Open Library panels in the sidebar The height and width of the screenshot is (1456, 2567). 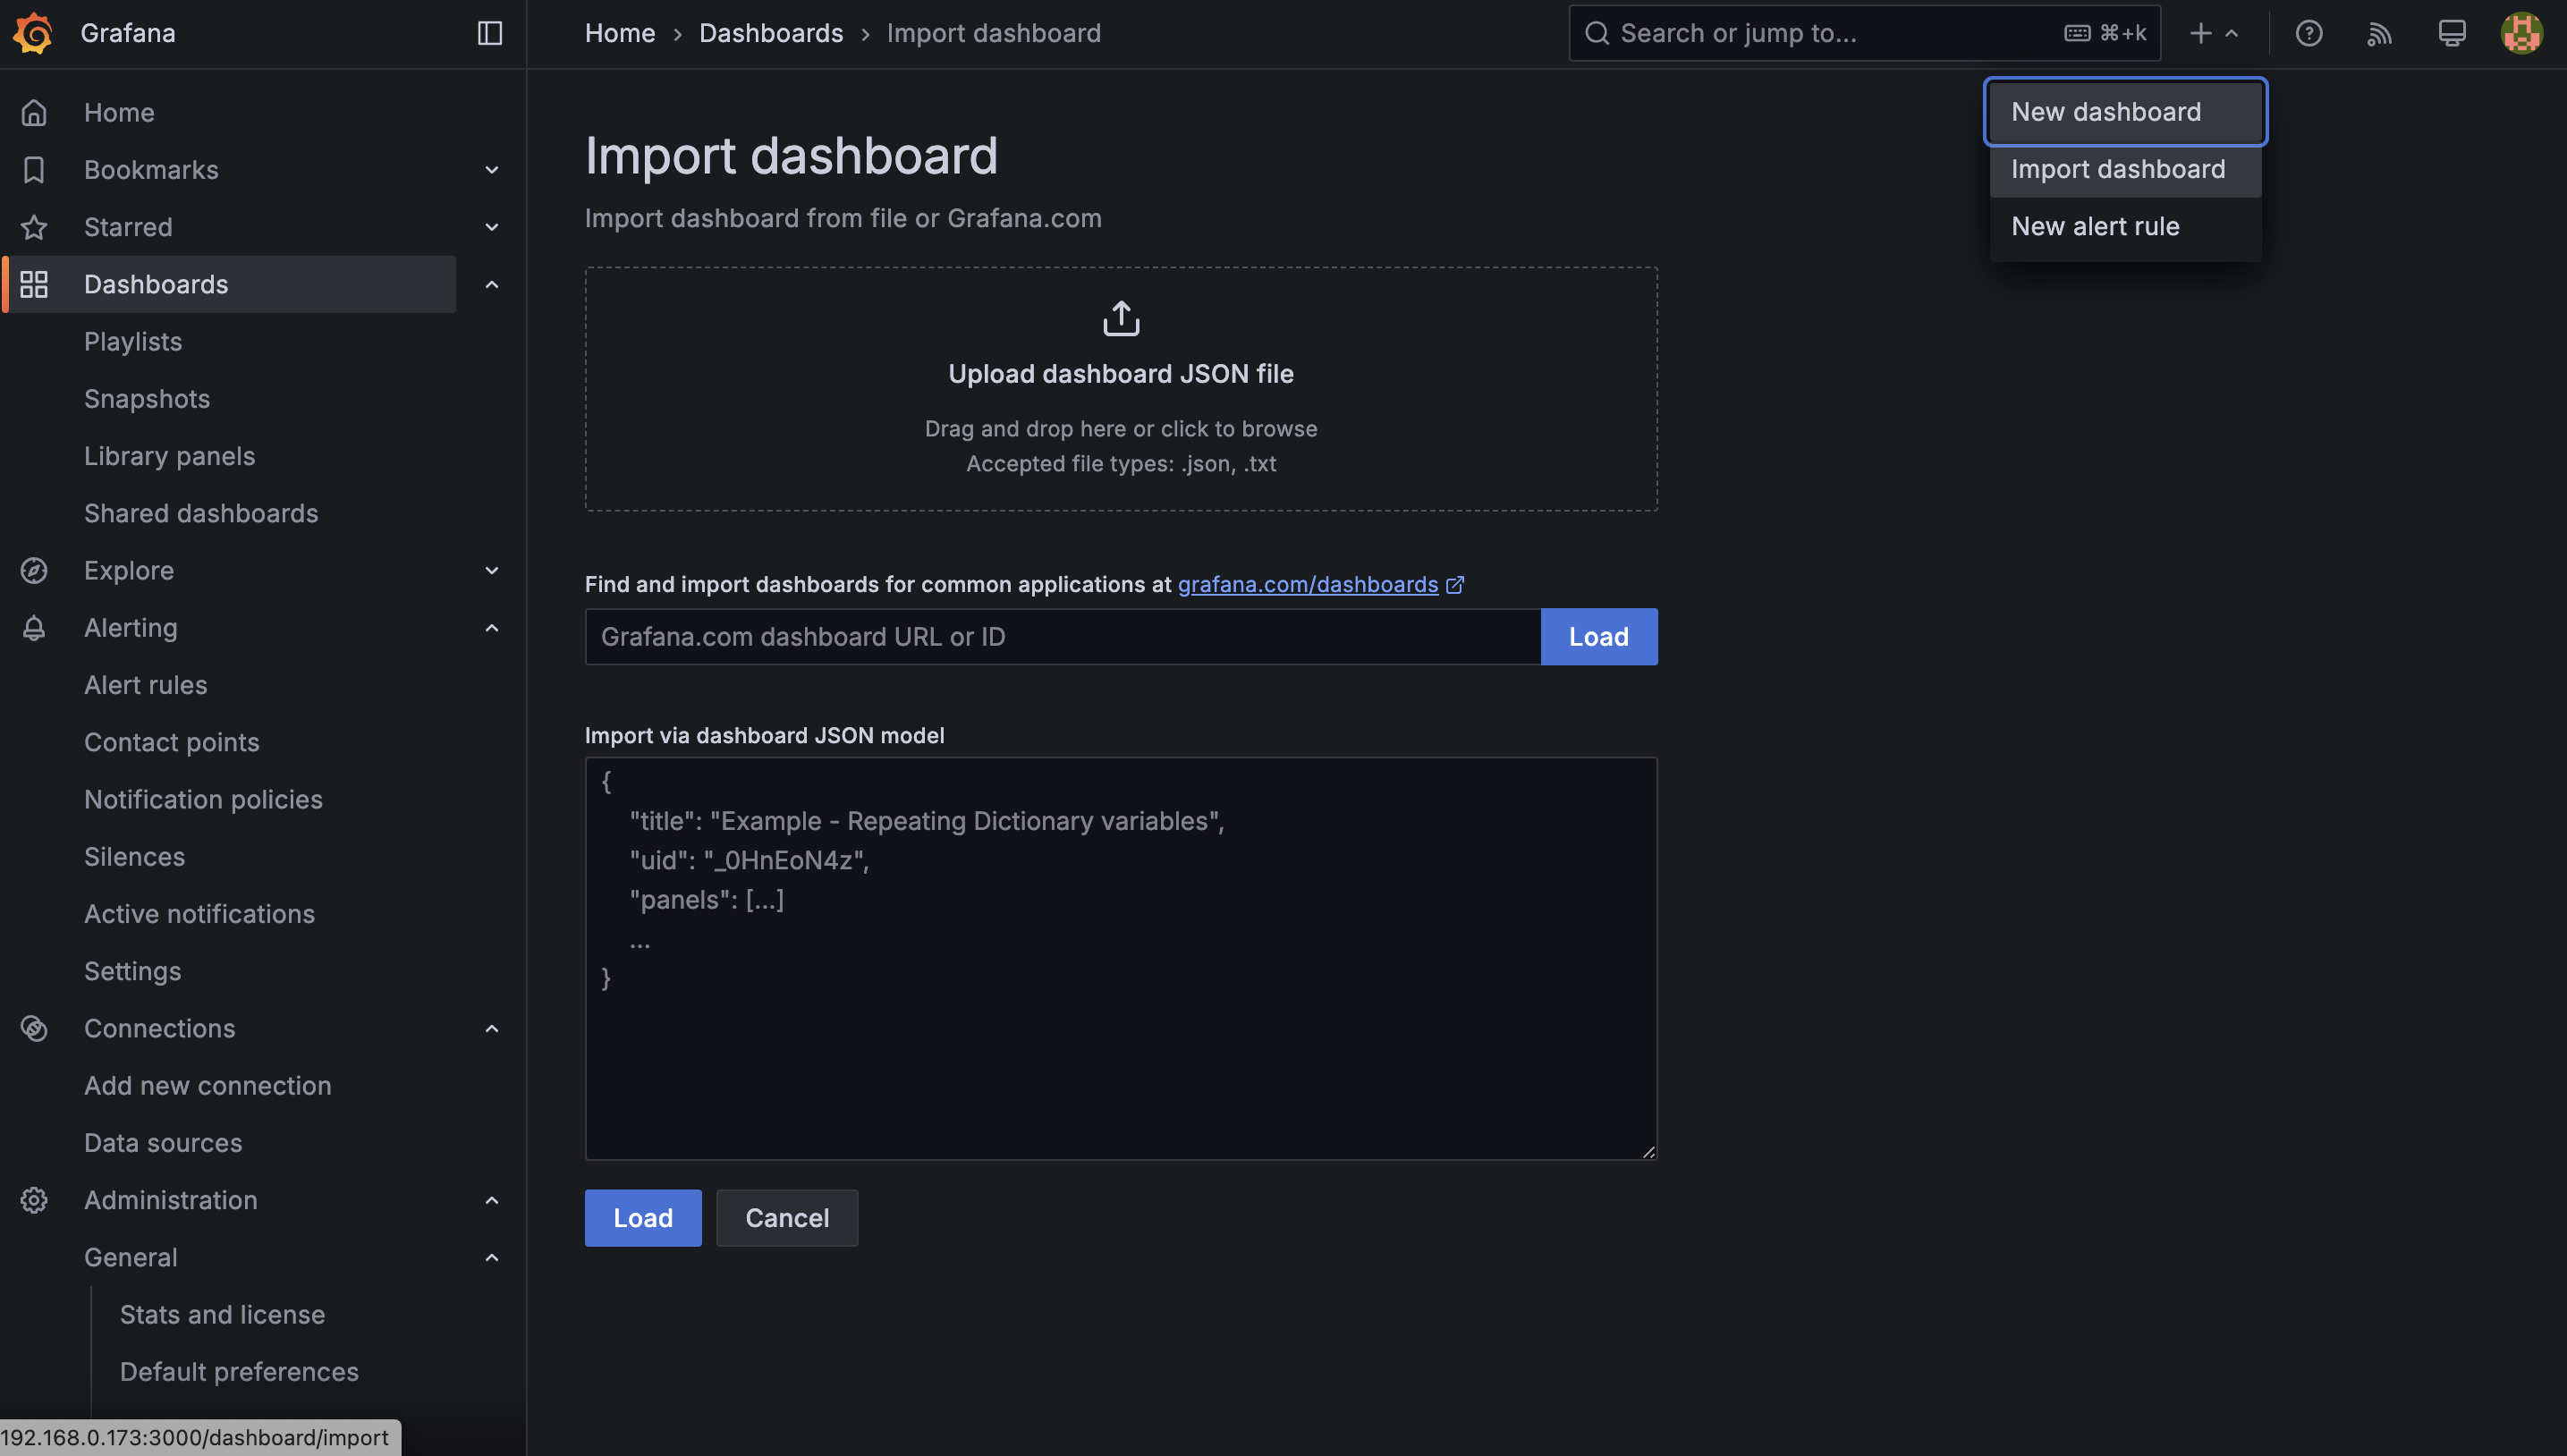[x=169, y=456]
